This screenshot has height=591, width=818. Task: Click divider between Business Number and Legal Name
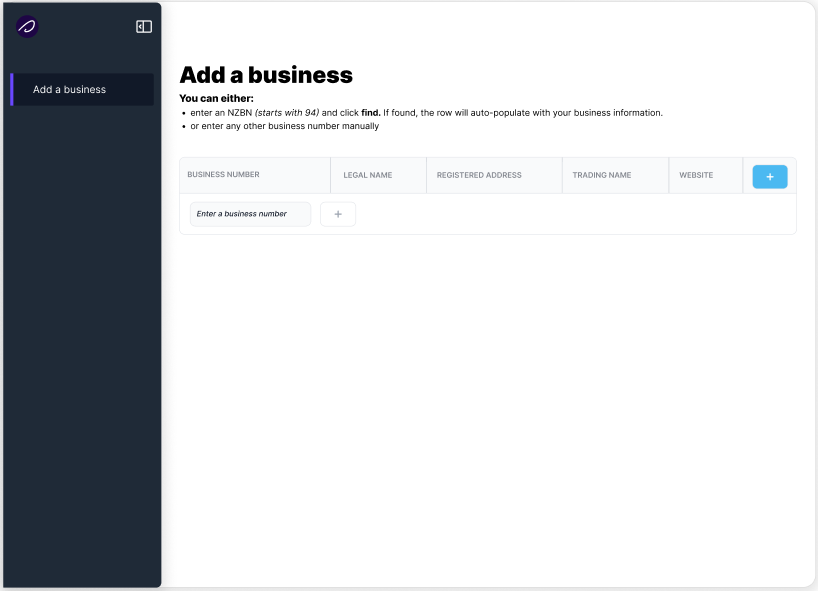click(x=331, y=175)
